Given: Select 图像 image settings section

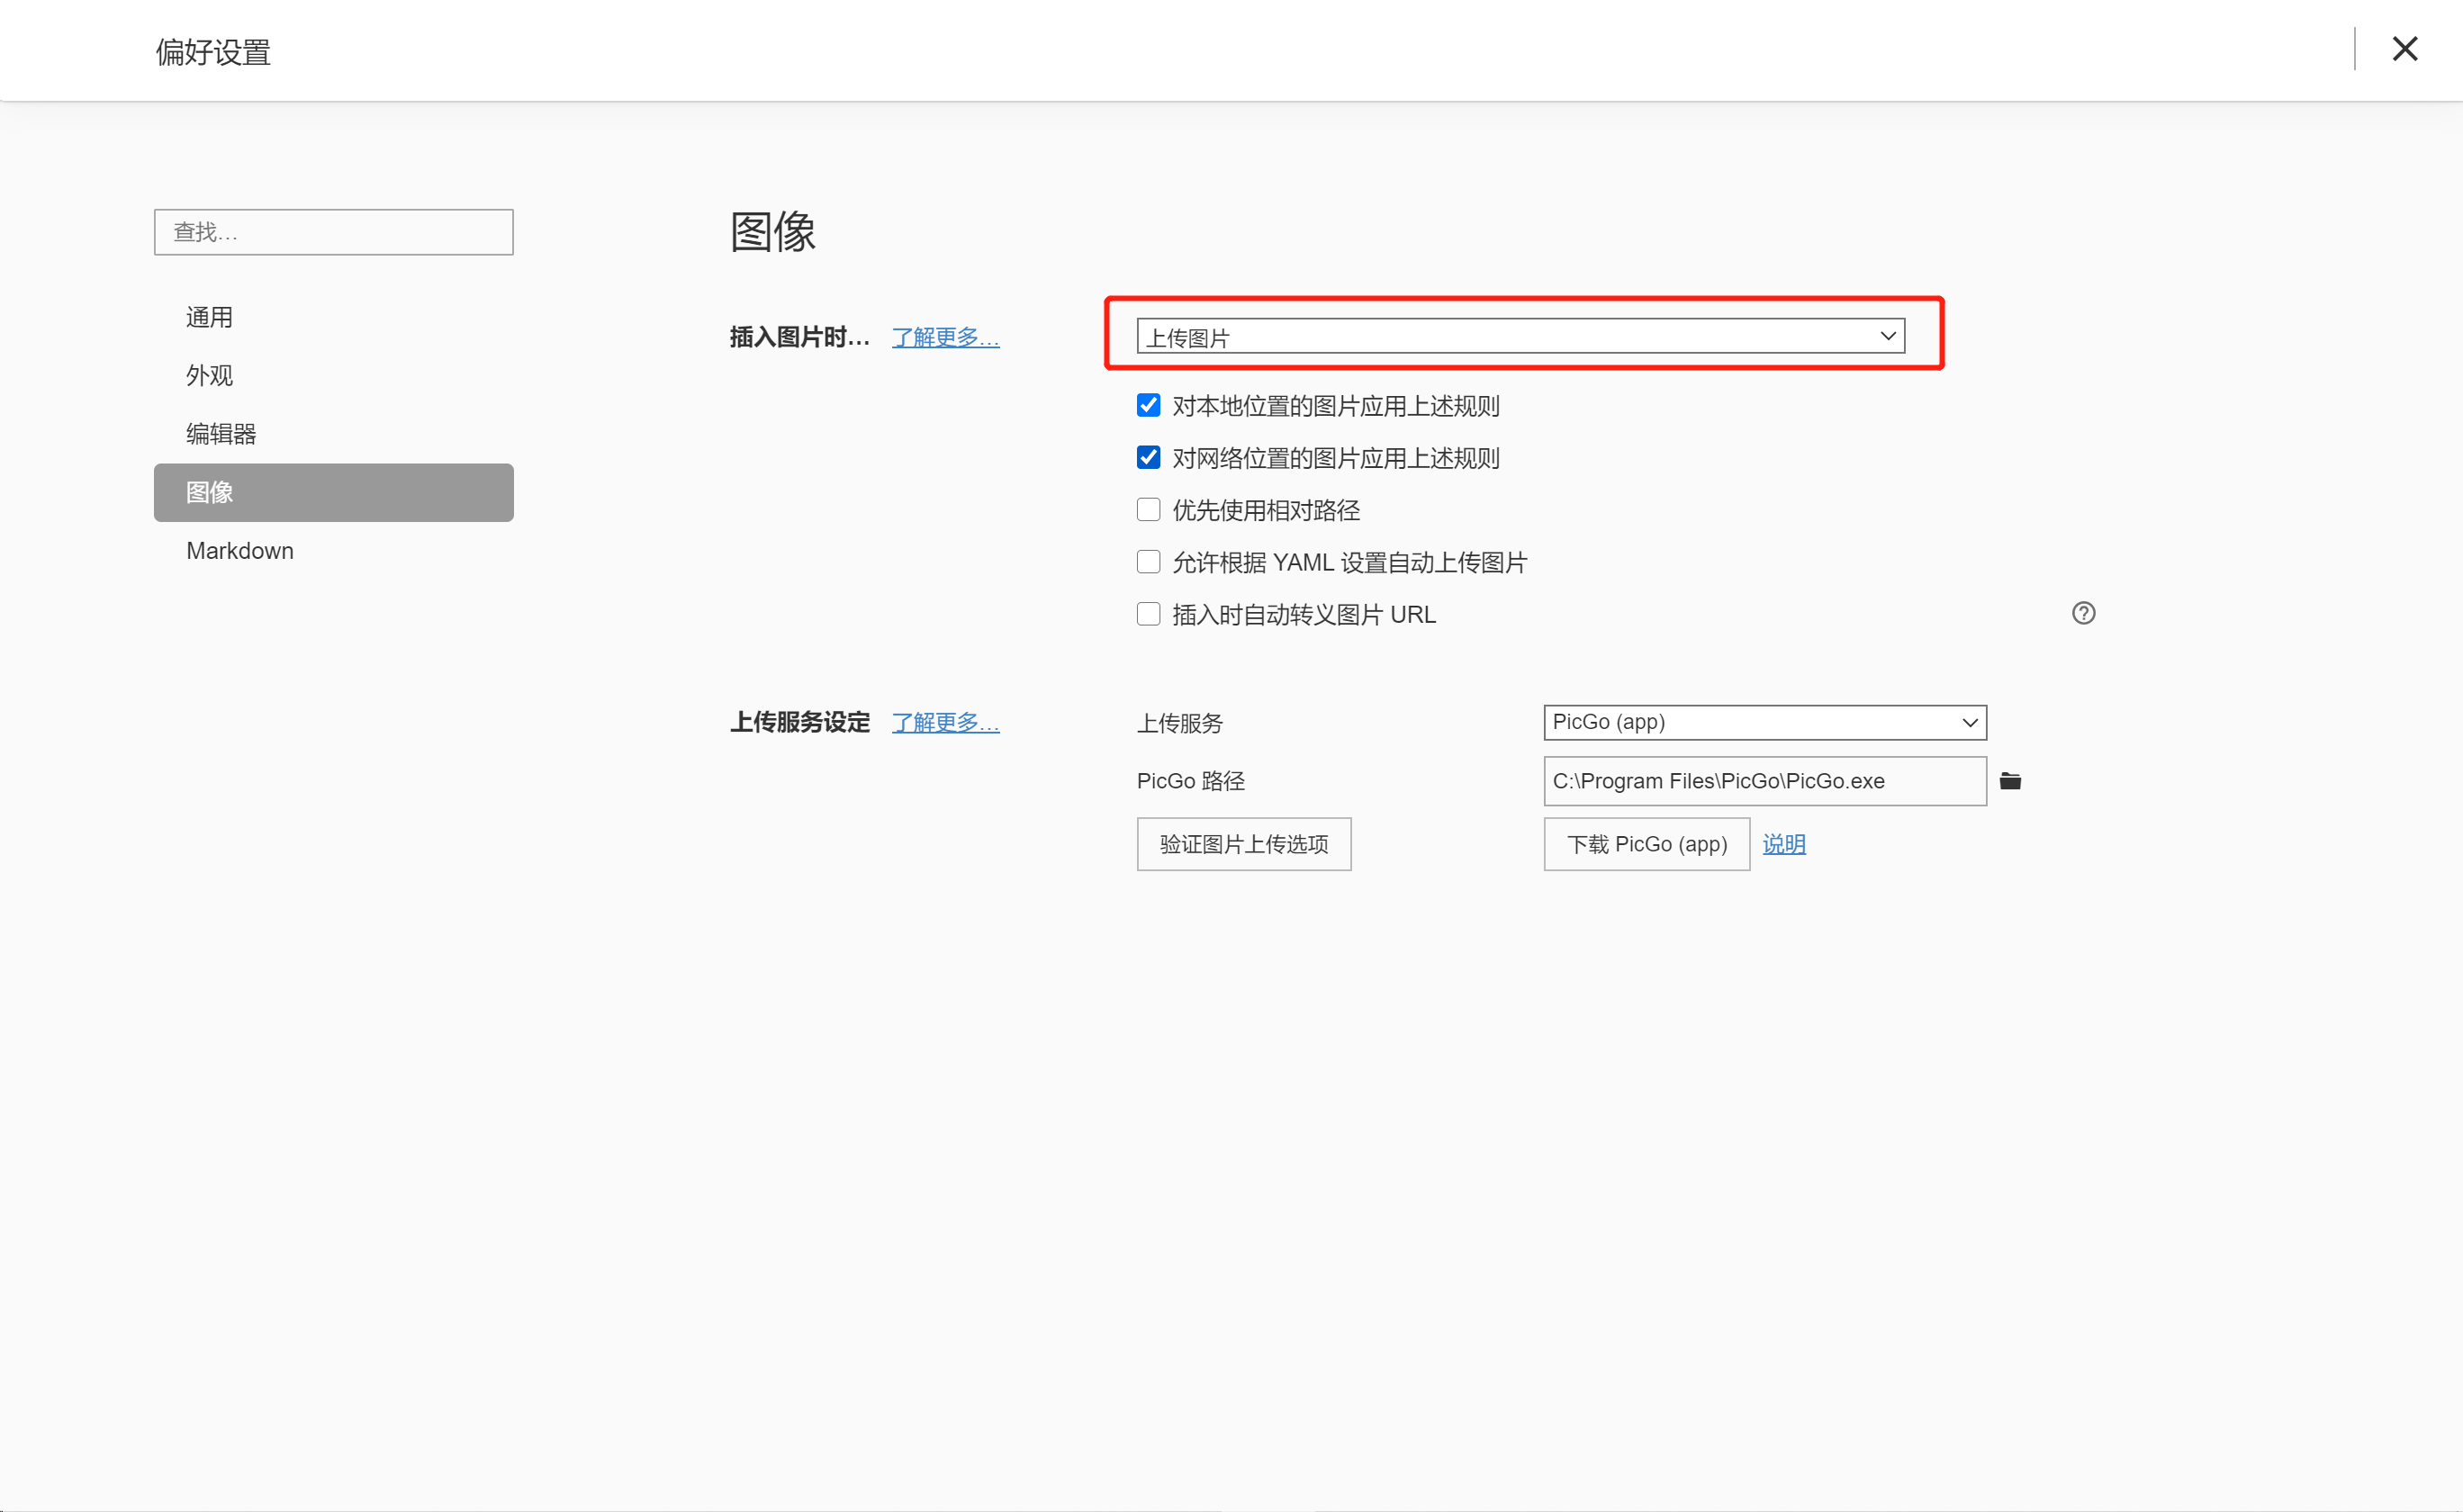Looking at the screenshot, I should pos(333,492).
